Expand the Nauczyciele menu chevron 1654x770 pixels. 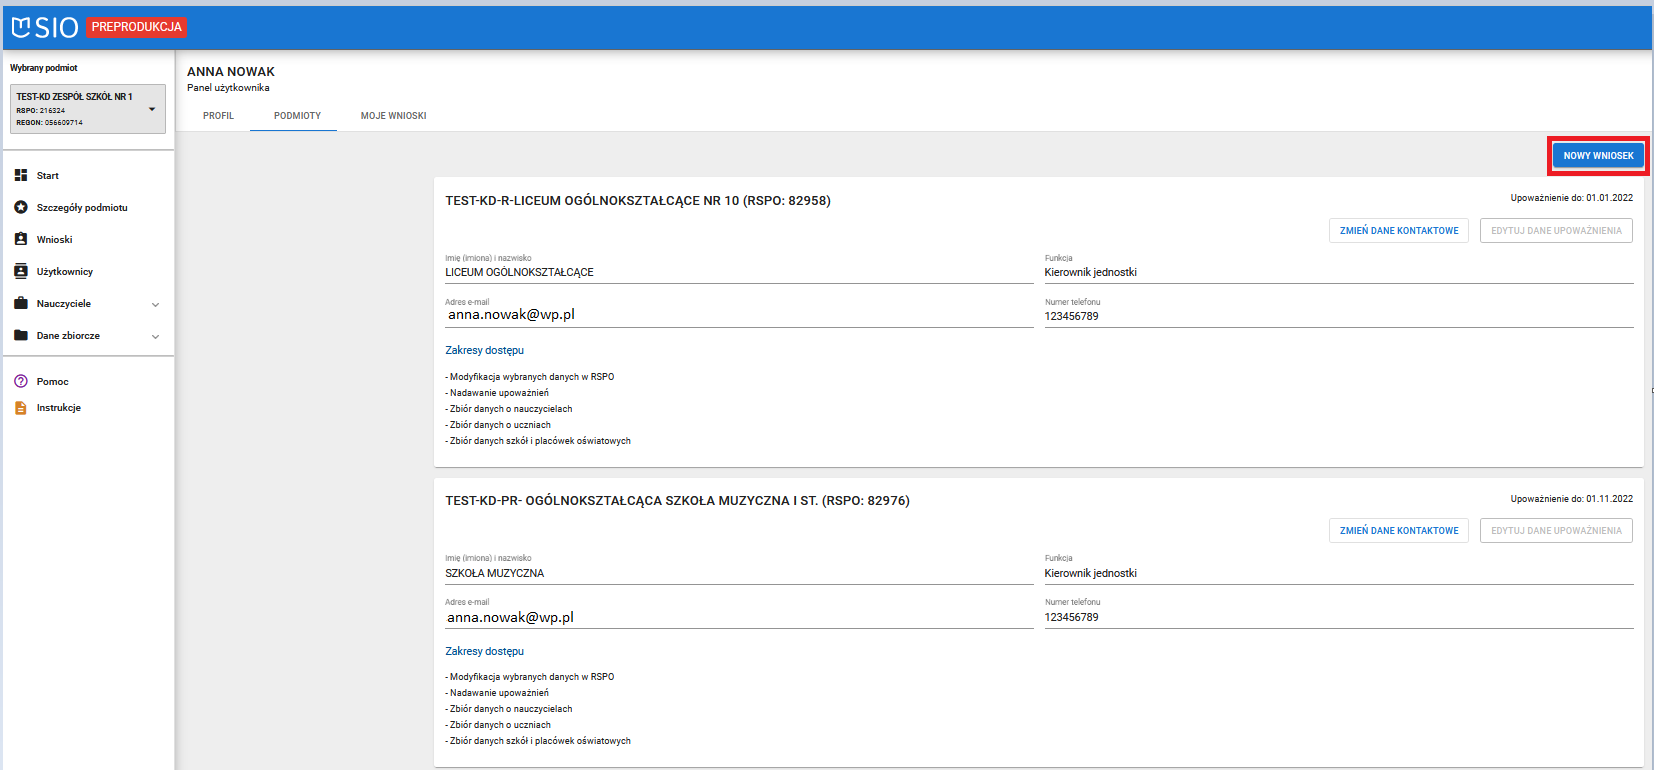[x=155, y=304]
